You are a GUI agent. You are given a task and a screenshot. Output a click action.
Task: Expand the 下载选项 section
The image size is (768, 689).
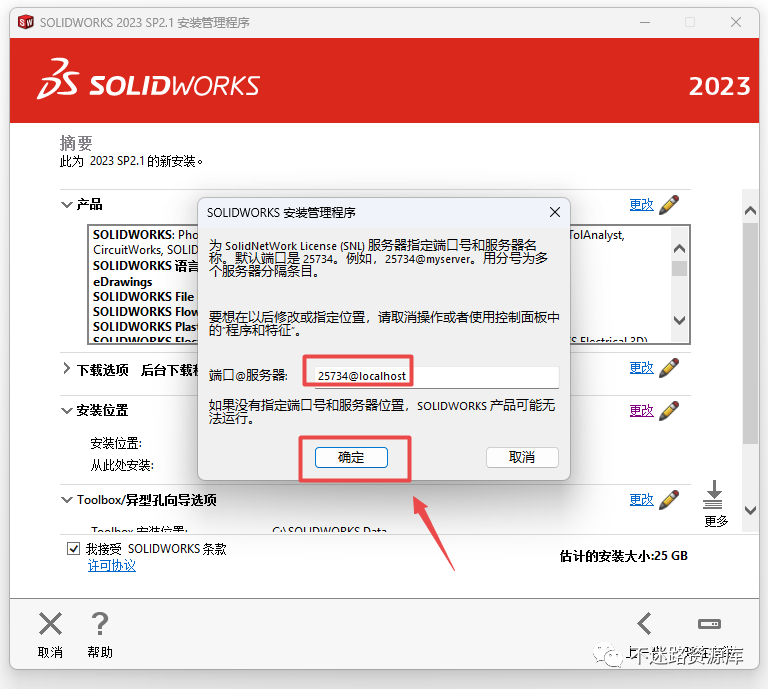click(66, 368)
